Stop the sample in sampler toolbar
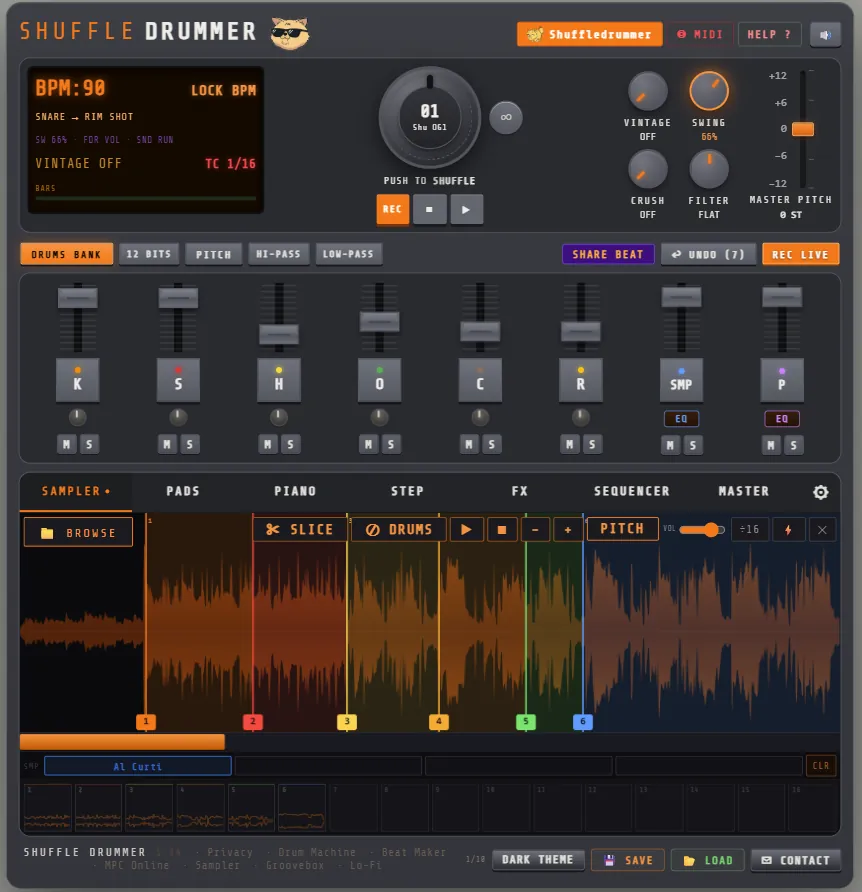 (x=502, y=530)
